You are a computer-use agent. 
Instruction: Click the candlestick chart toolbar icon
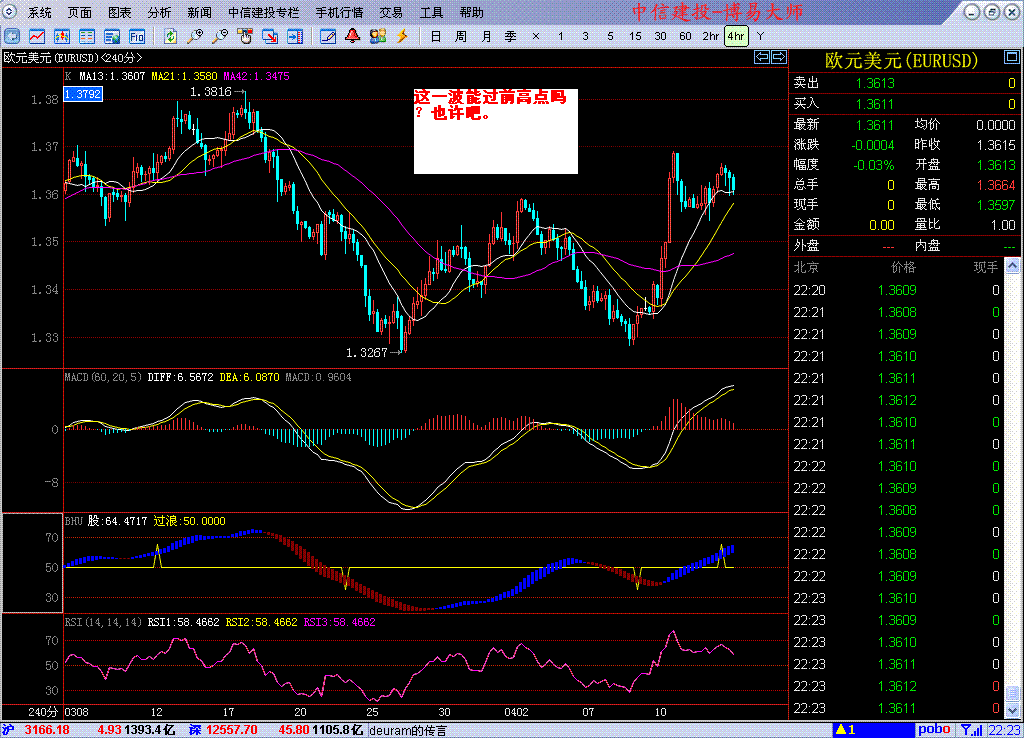(61, 37)
